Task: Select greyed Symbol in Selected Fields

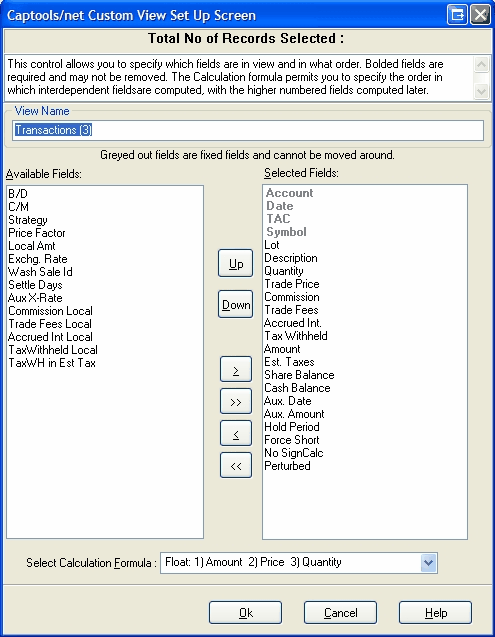Action: tap(286, 232)
